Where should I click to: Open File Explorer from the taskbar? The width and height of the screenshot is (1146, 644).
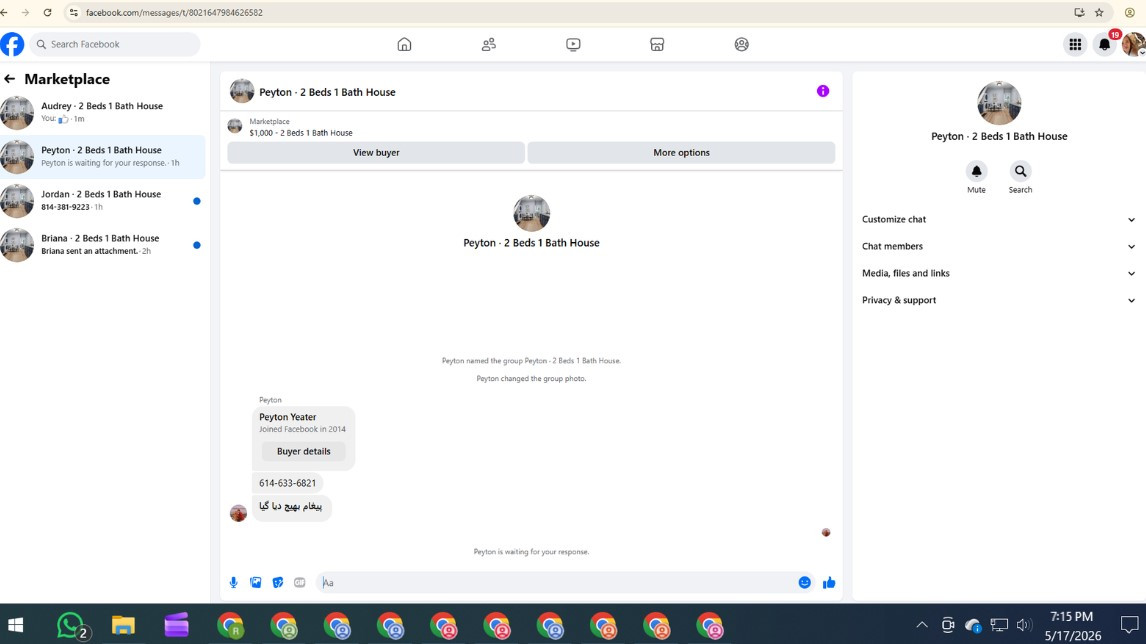click(124, 625)
